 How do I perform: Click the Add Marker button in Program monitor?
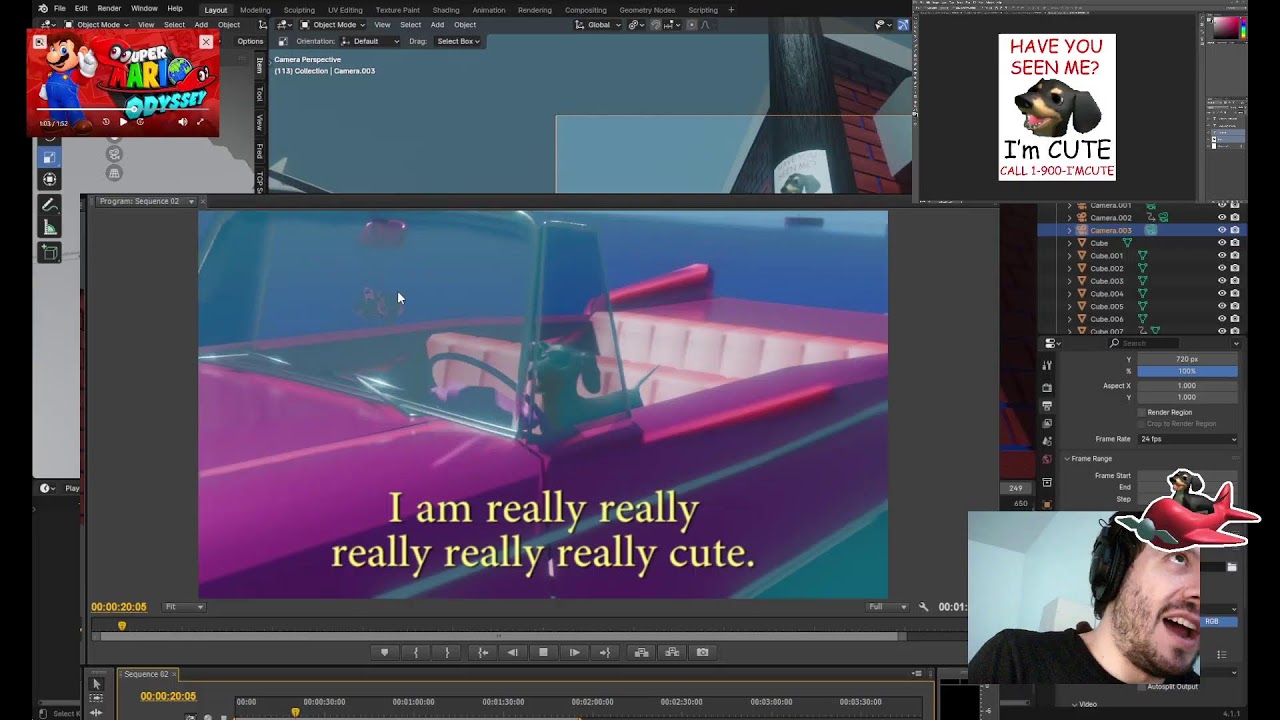[384, 652]
